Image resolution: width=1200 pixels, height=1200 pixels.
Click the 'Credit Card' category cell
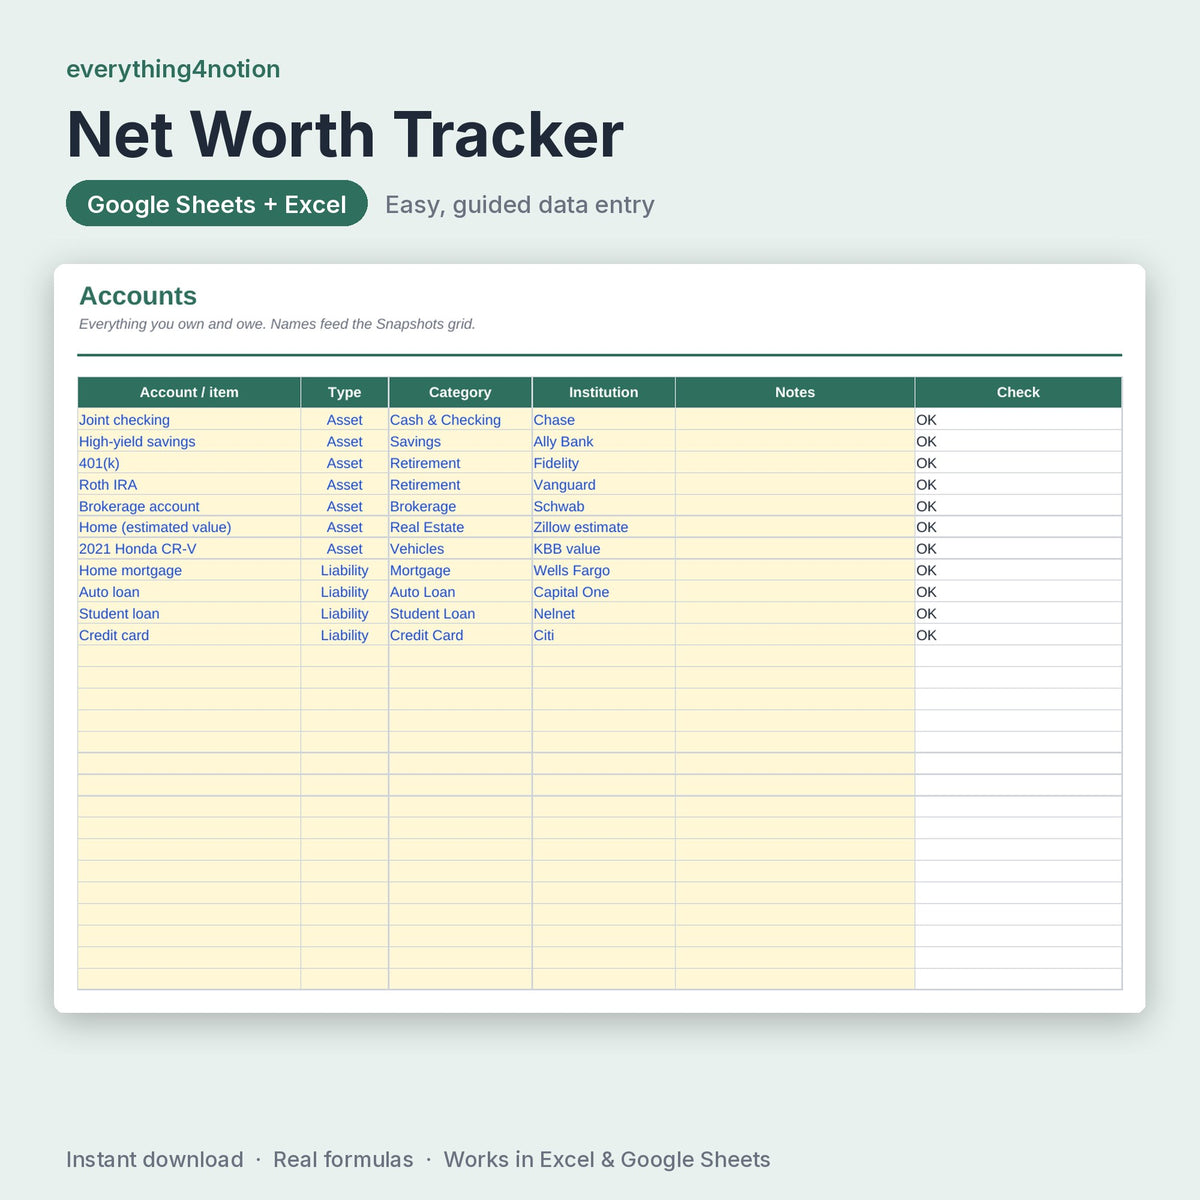click(460, 635)
